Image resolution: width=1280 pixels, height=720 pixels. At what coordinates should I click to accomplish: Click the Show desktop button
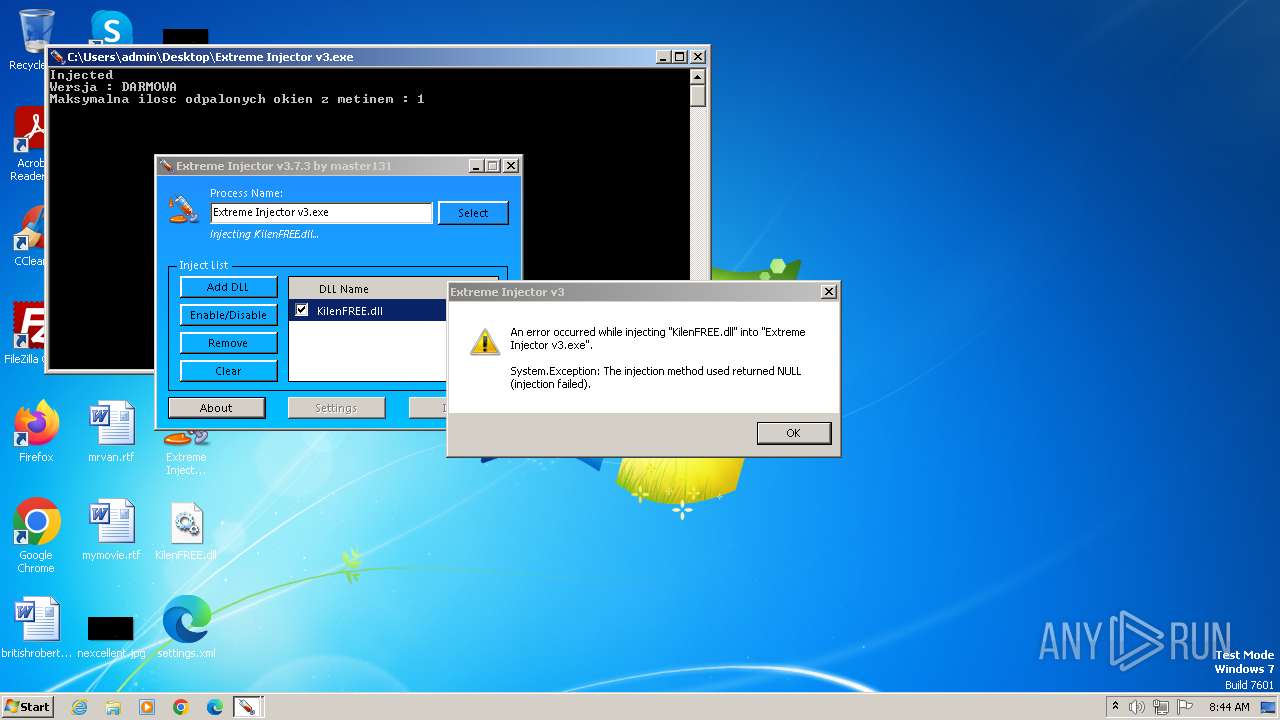[1268, 707]
